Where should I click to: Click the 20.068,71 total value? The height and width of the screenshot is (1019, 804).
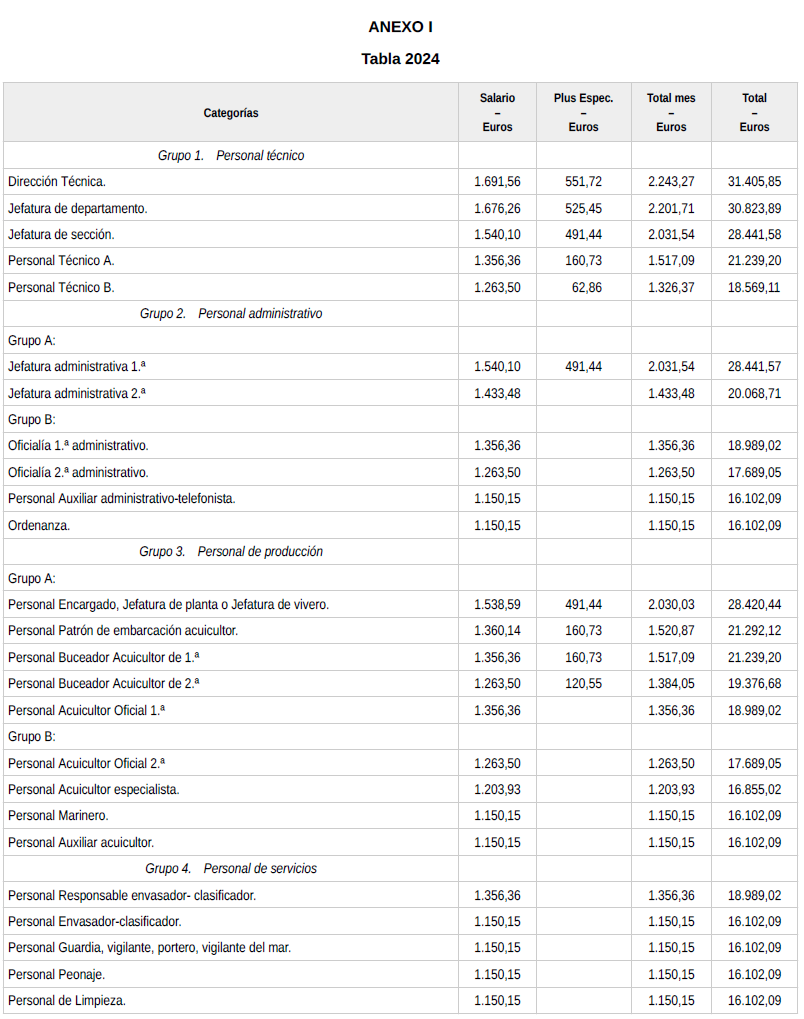pos(754,393)
